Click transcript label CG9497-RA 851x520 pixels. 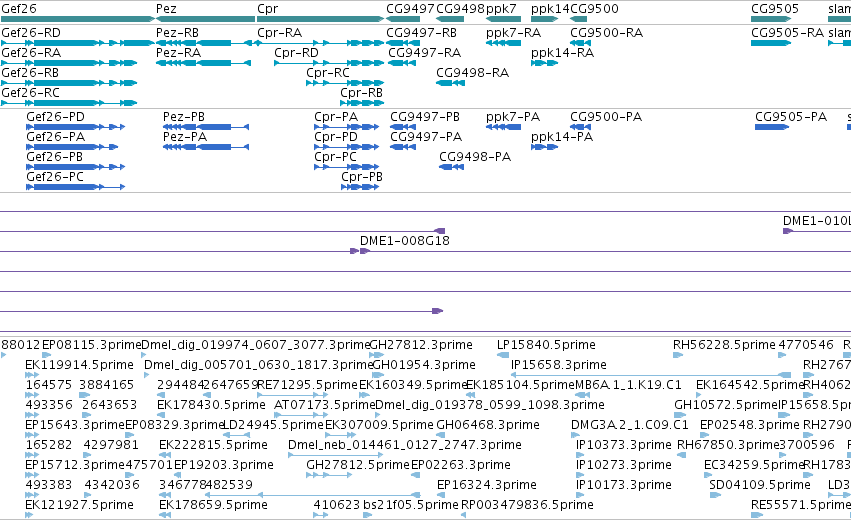(424, 53)
